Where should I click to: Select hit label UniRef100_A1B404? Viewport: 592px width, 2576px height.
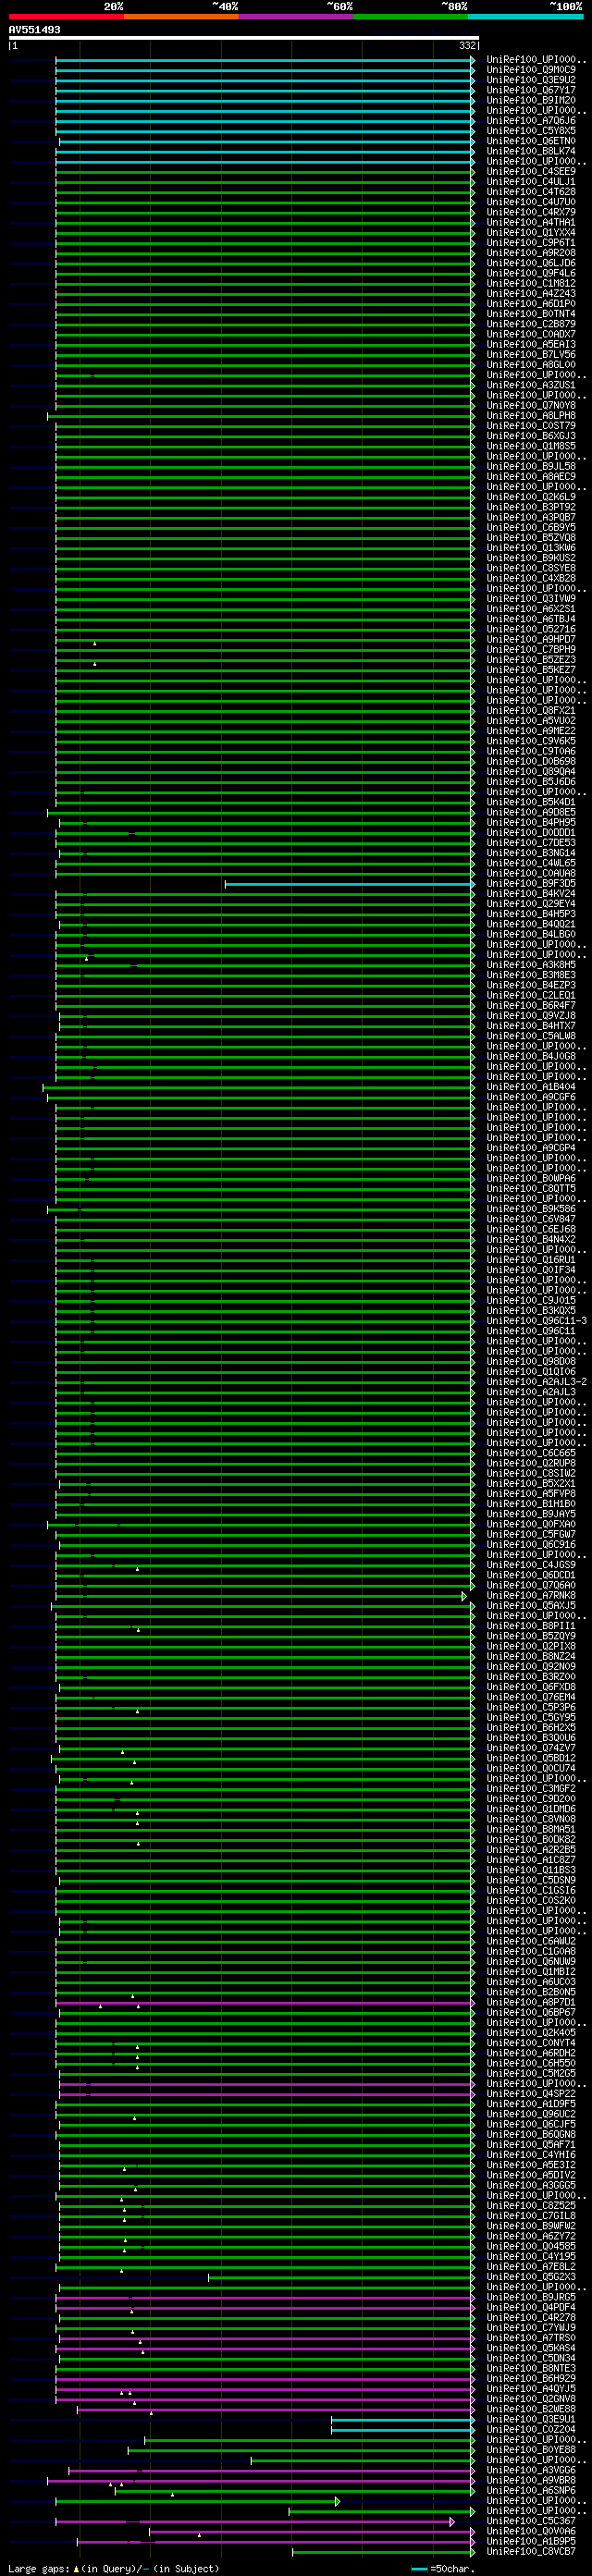531,1087
